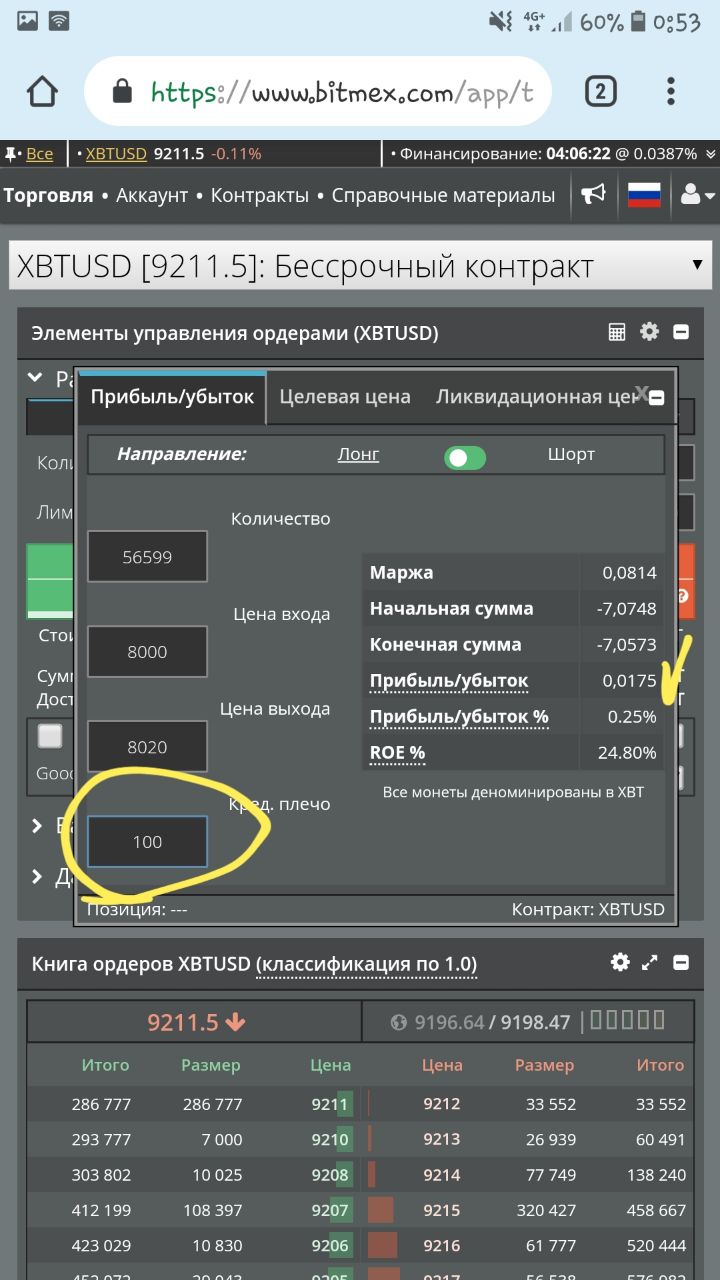Expand the funding bar double chevron
720x1280 pixels.
point(710,154)
